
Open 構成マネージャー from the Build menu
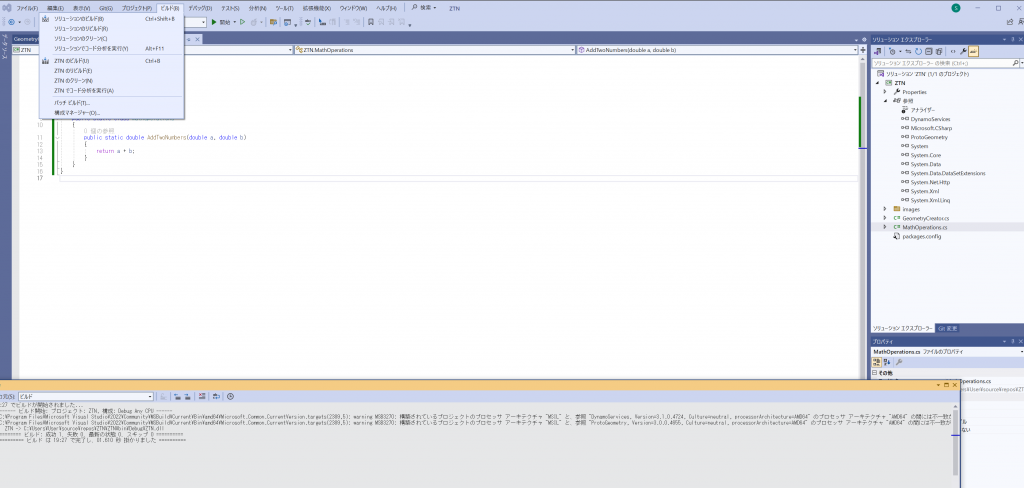pos(77,112)
